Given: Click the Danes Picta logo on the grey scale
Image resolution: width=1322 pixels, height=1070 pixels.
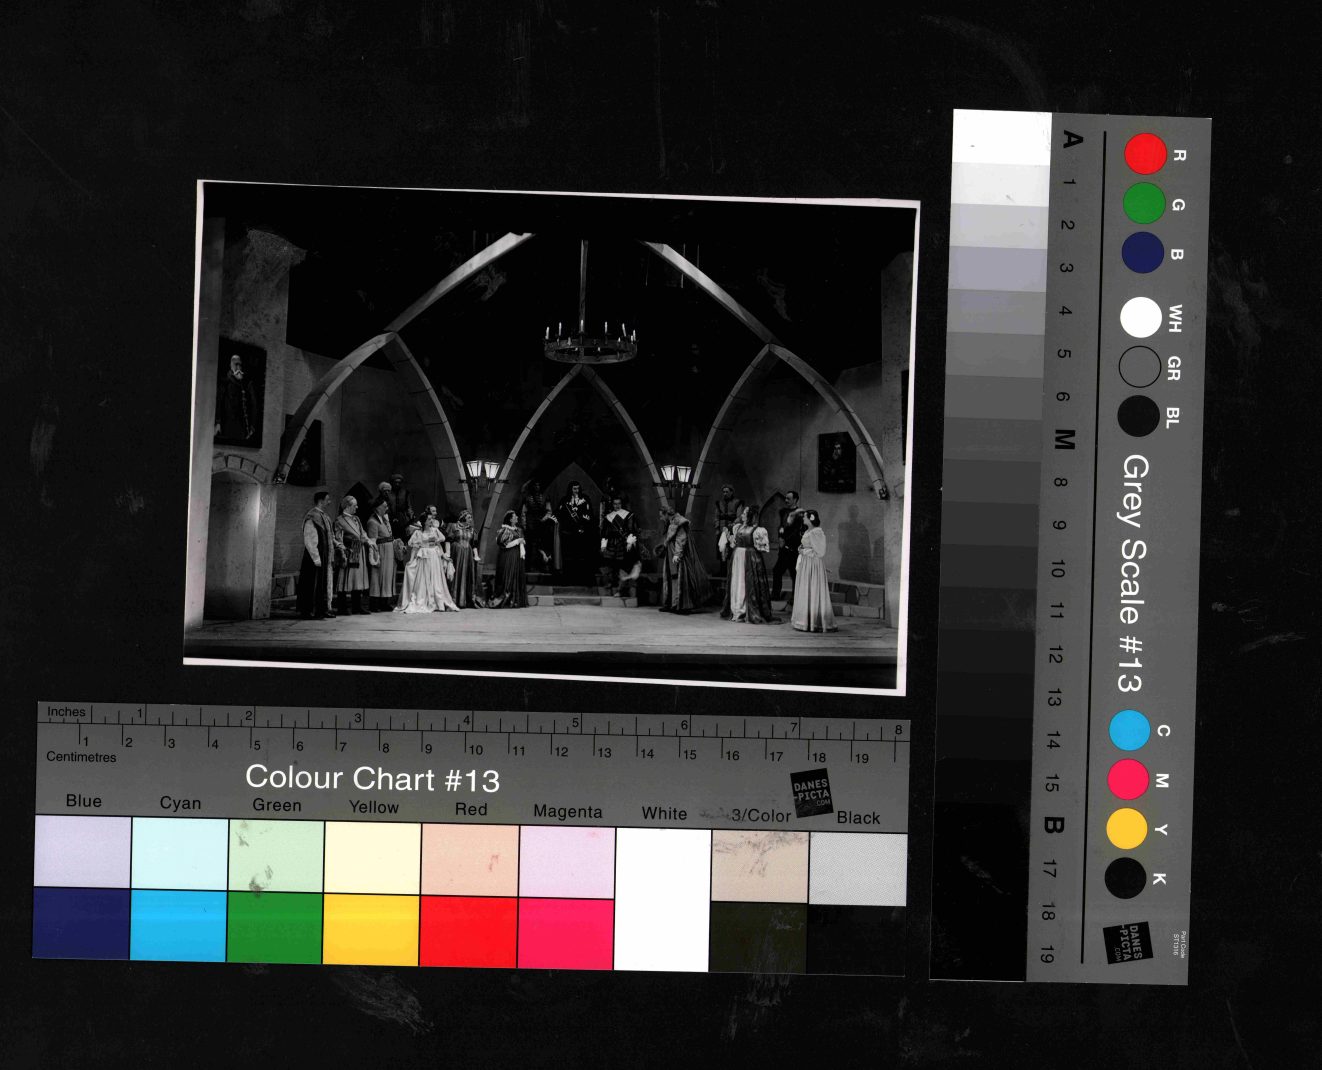Looking at the screenshot, I should [1127, 942].
